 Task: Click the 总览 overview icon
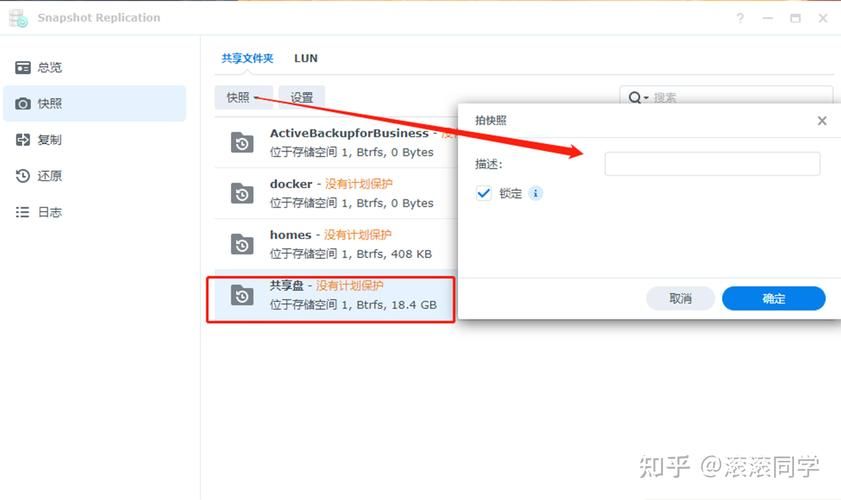pyautogui.click(x=23, y=67)
